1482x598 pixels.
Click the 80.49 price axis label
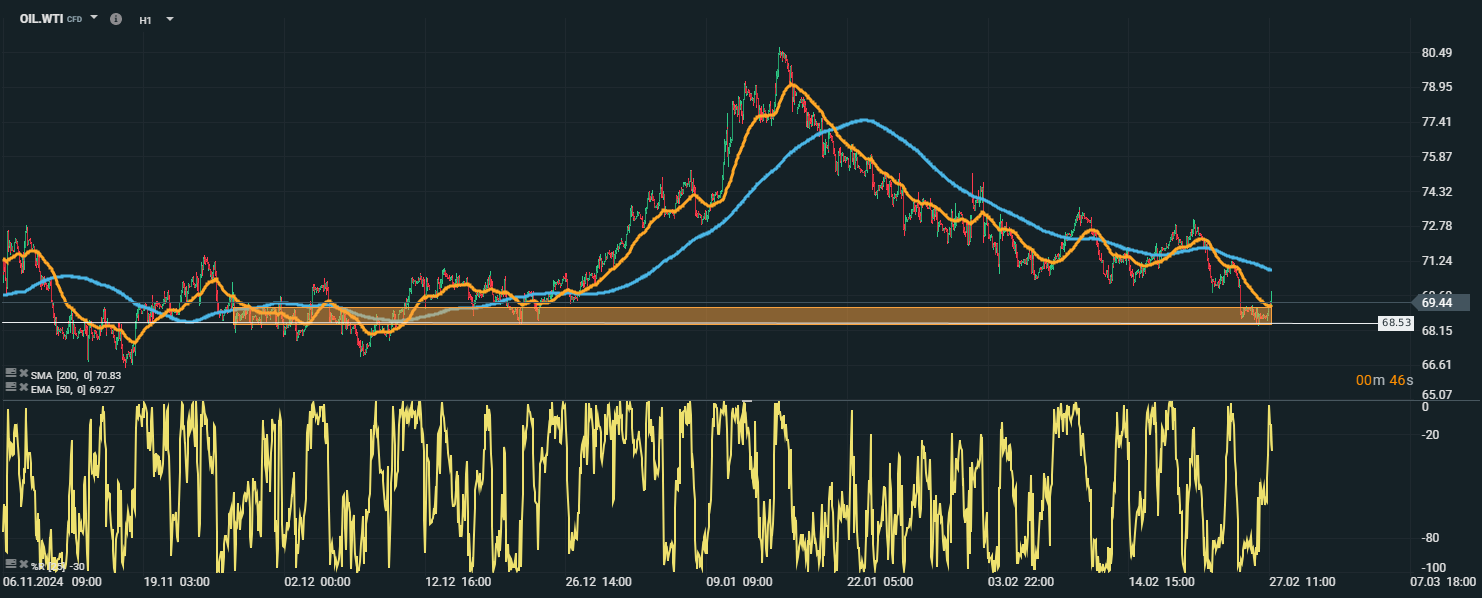(1436, 53)
